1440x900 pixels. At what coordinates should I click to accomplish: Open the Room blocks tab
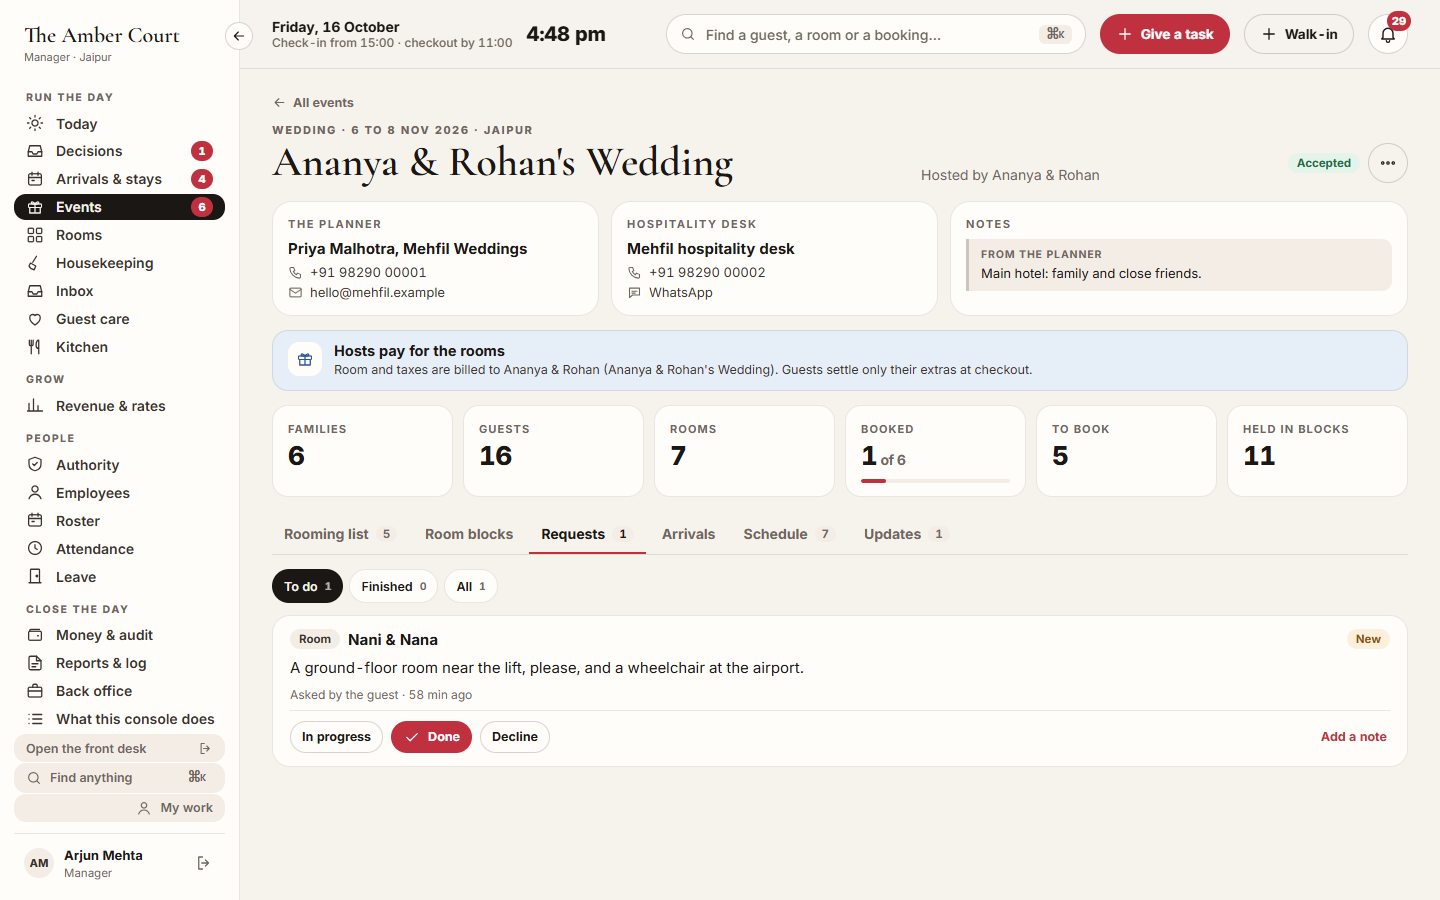pyautogui.click(x=469, y=534)
